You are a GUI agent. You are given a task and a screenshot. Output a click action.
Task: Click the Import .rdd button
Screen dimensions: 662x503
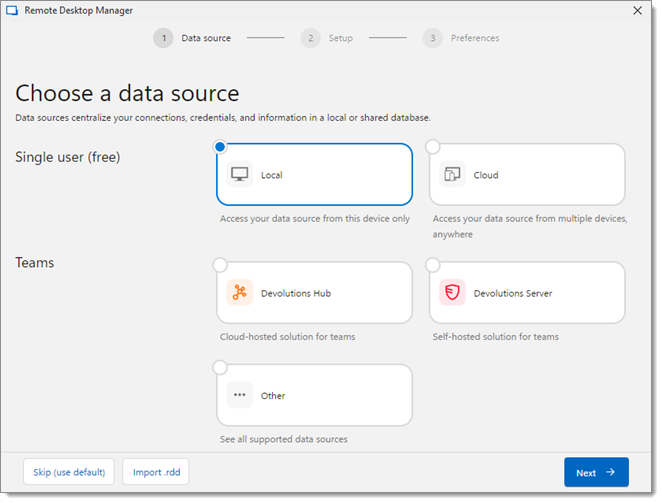[x=156, y=472]
